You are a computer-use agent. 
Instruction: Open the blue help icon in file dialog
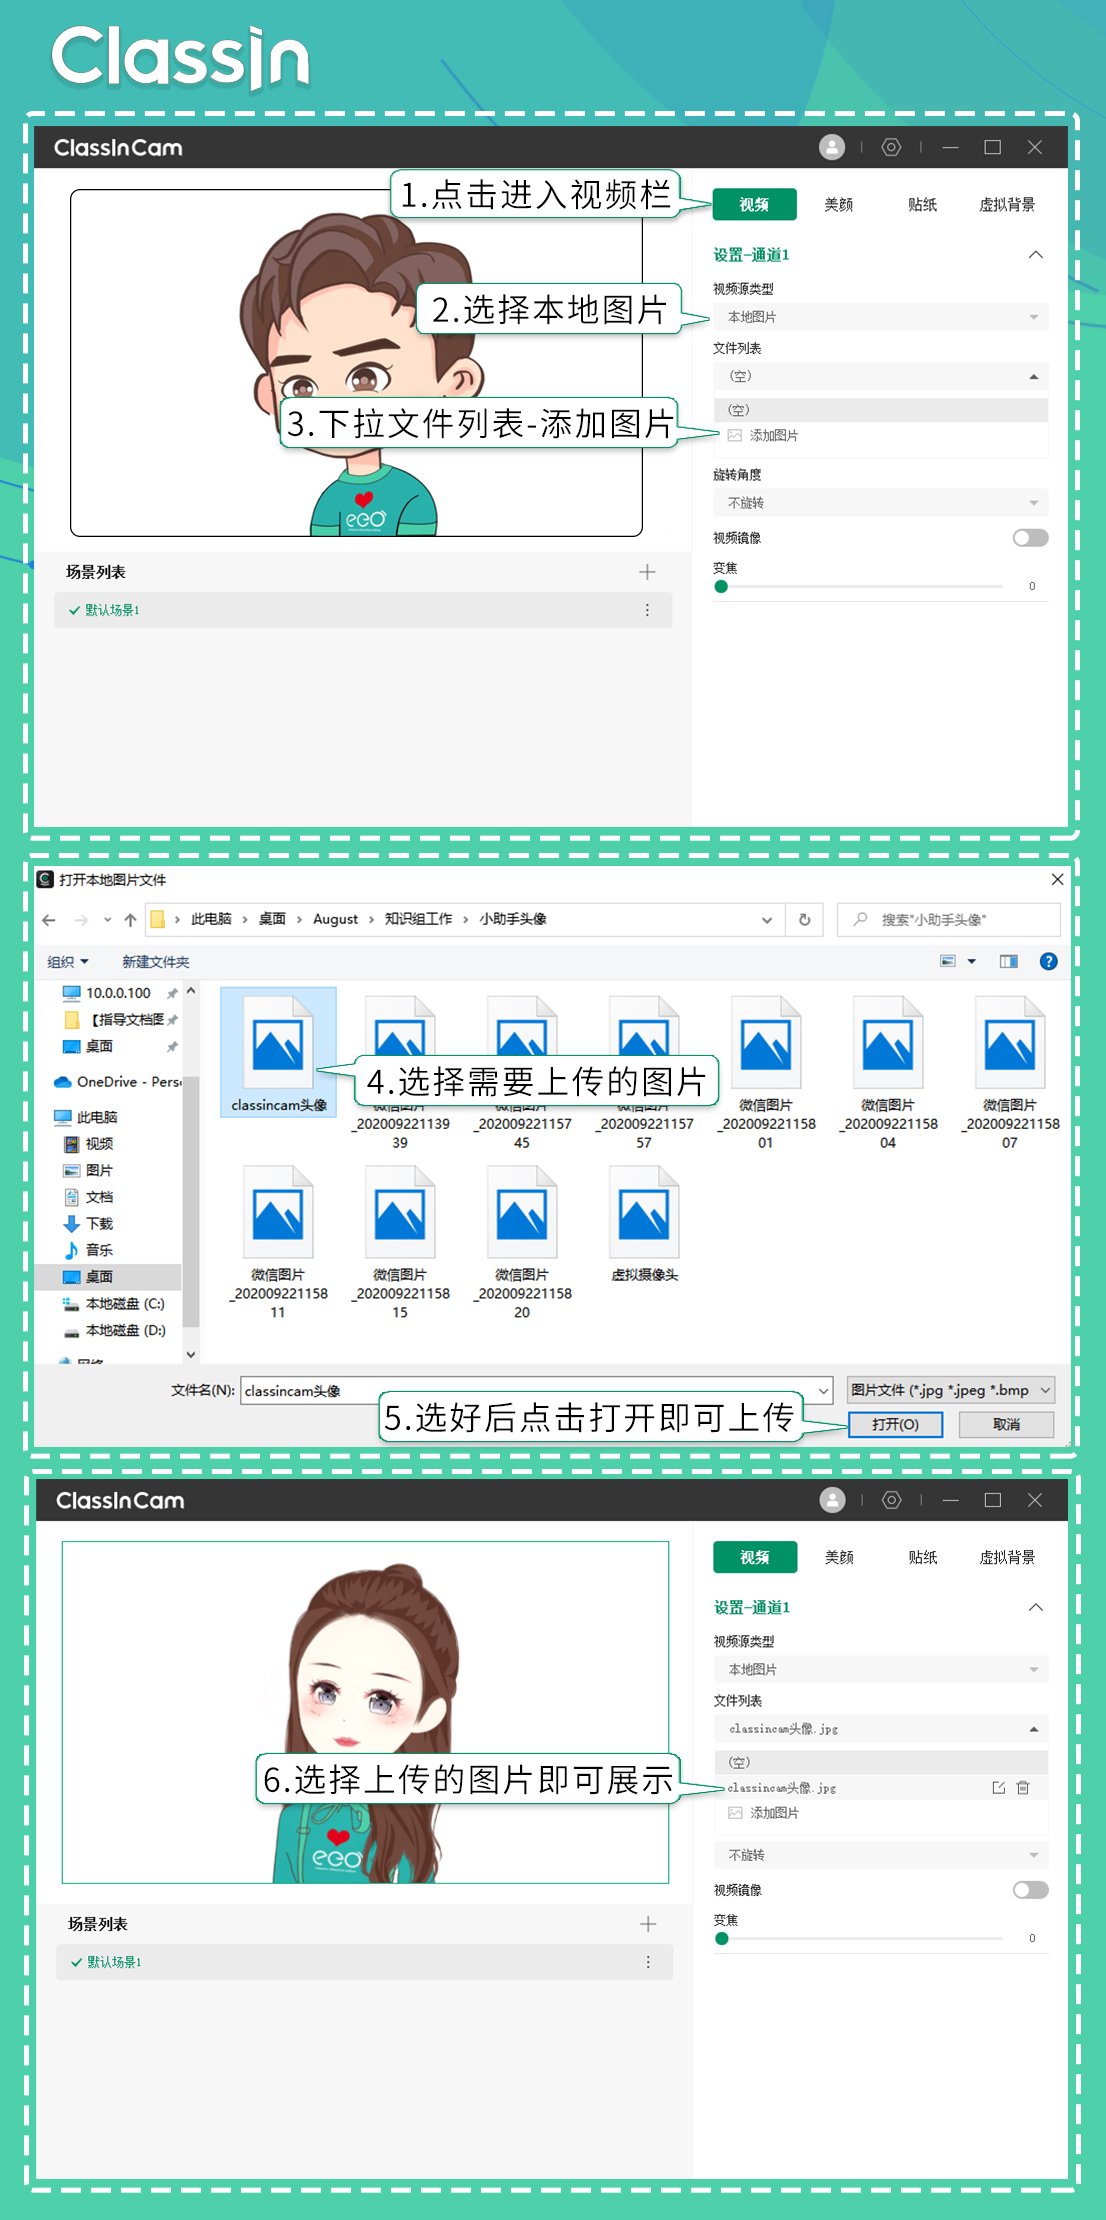1048,961
